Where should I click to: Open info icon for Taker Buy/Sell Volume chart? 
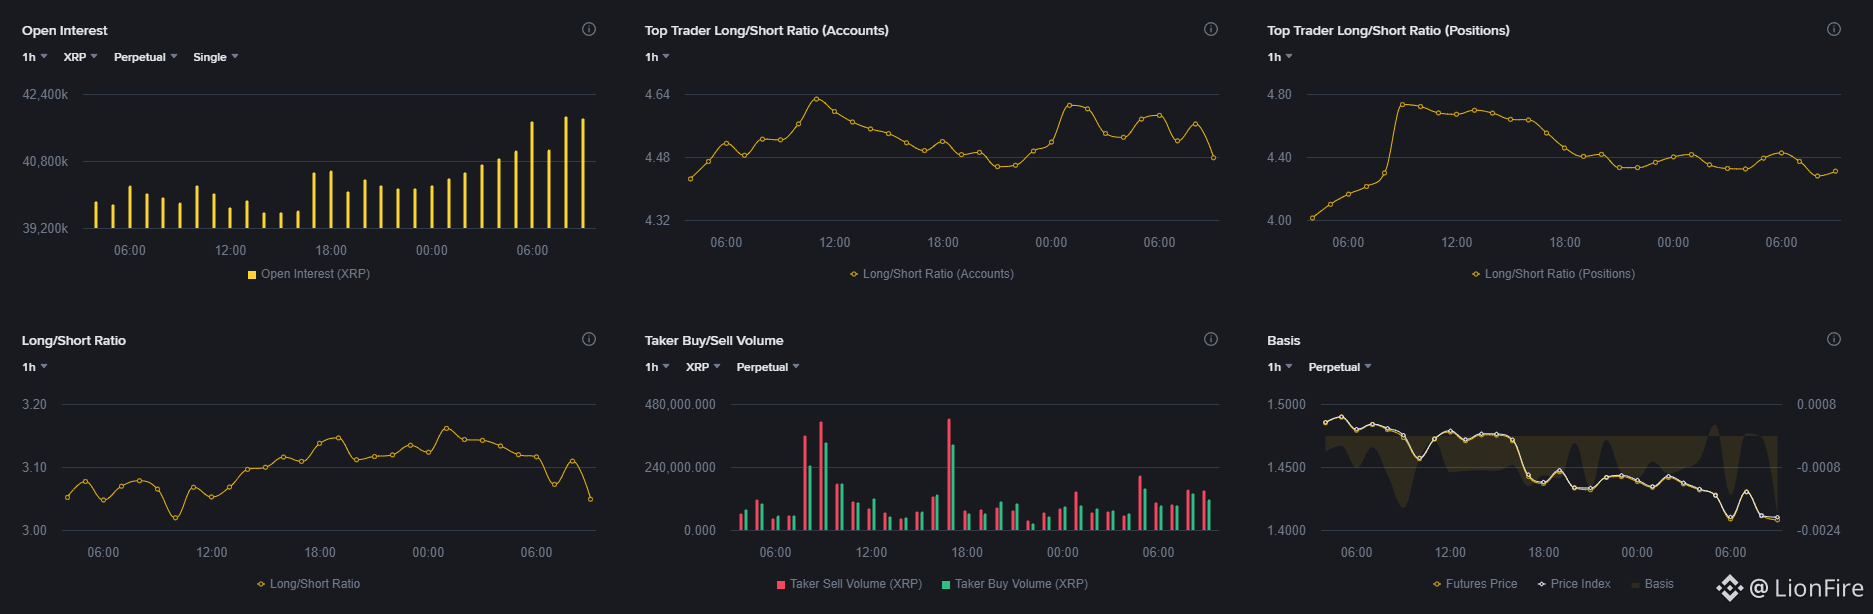point(1211,339)
